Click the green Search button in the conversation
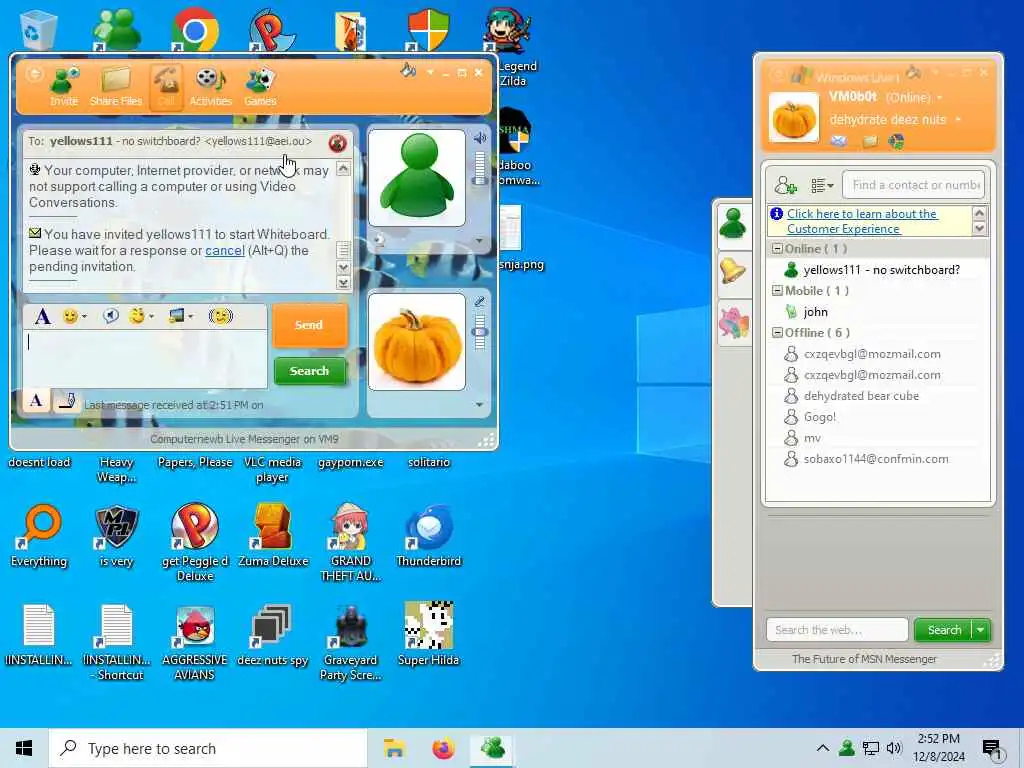Screen dimensions: 1024x768 click(x=310, y=371)
